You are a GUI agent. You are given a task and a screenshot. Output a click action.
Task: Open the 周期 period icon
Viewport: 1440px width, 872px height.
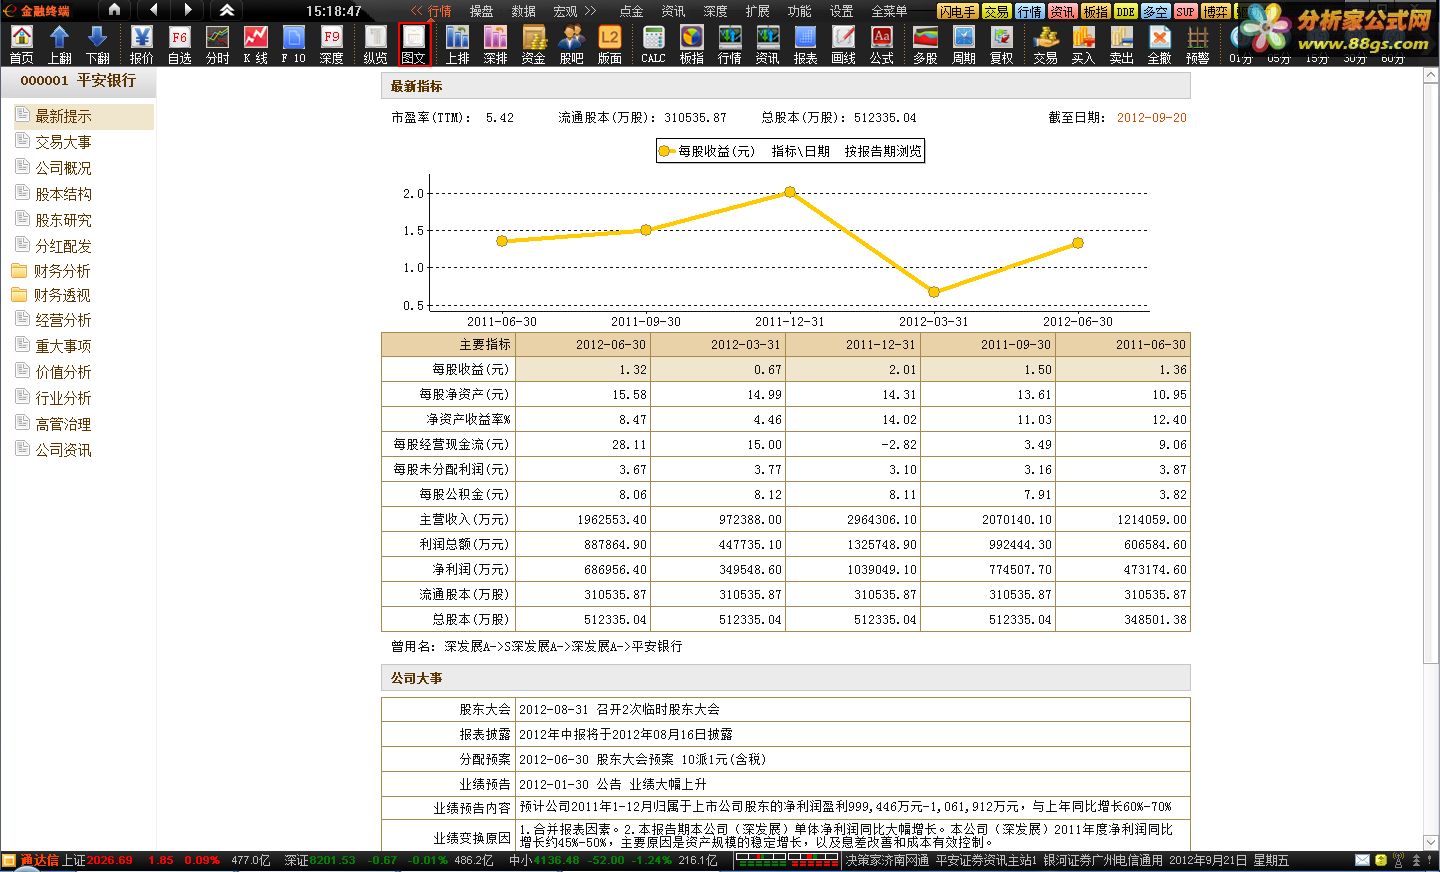[963, 44]
